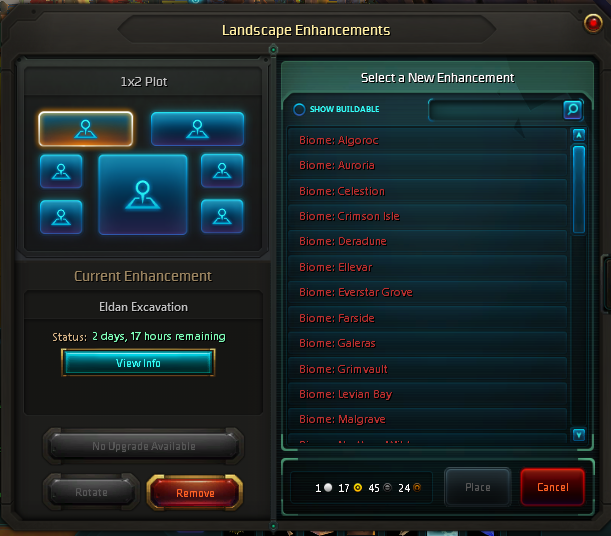The image size is (611, 536).
Task: Pick the upper-left small plot icon
Action: point(61,171)
